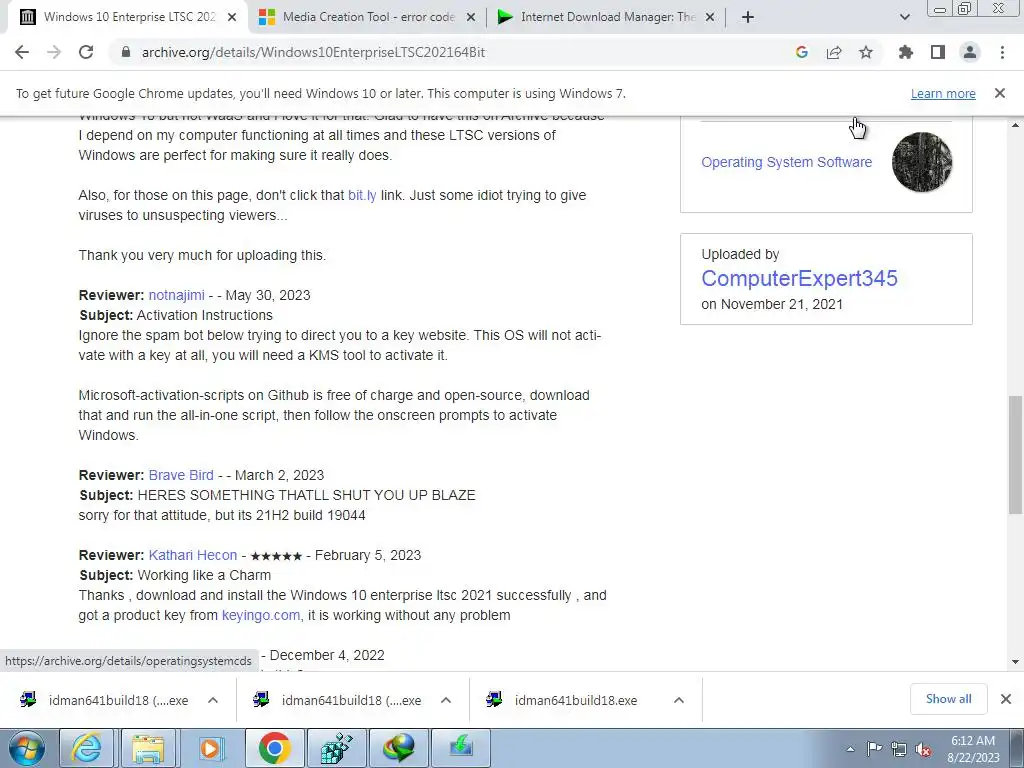The image size is (1024, 768).
Task: Open reviewer Brave Bird's profile
Action: 181,475
